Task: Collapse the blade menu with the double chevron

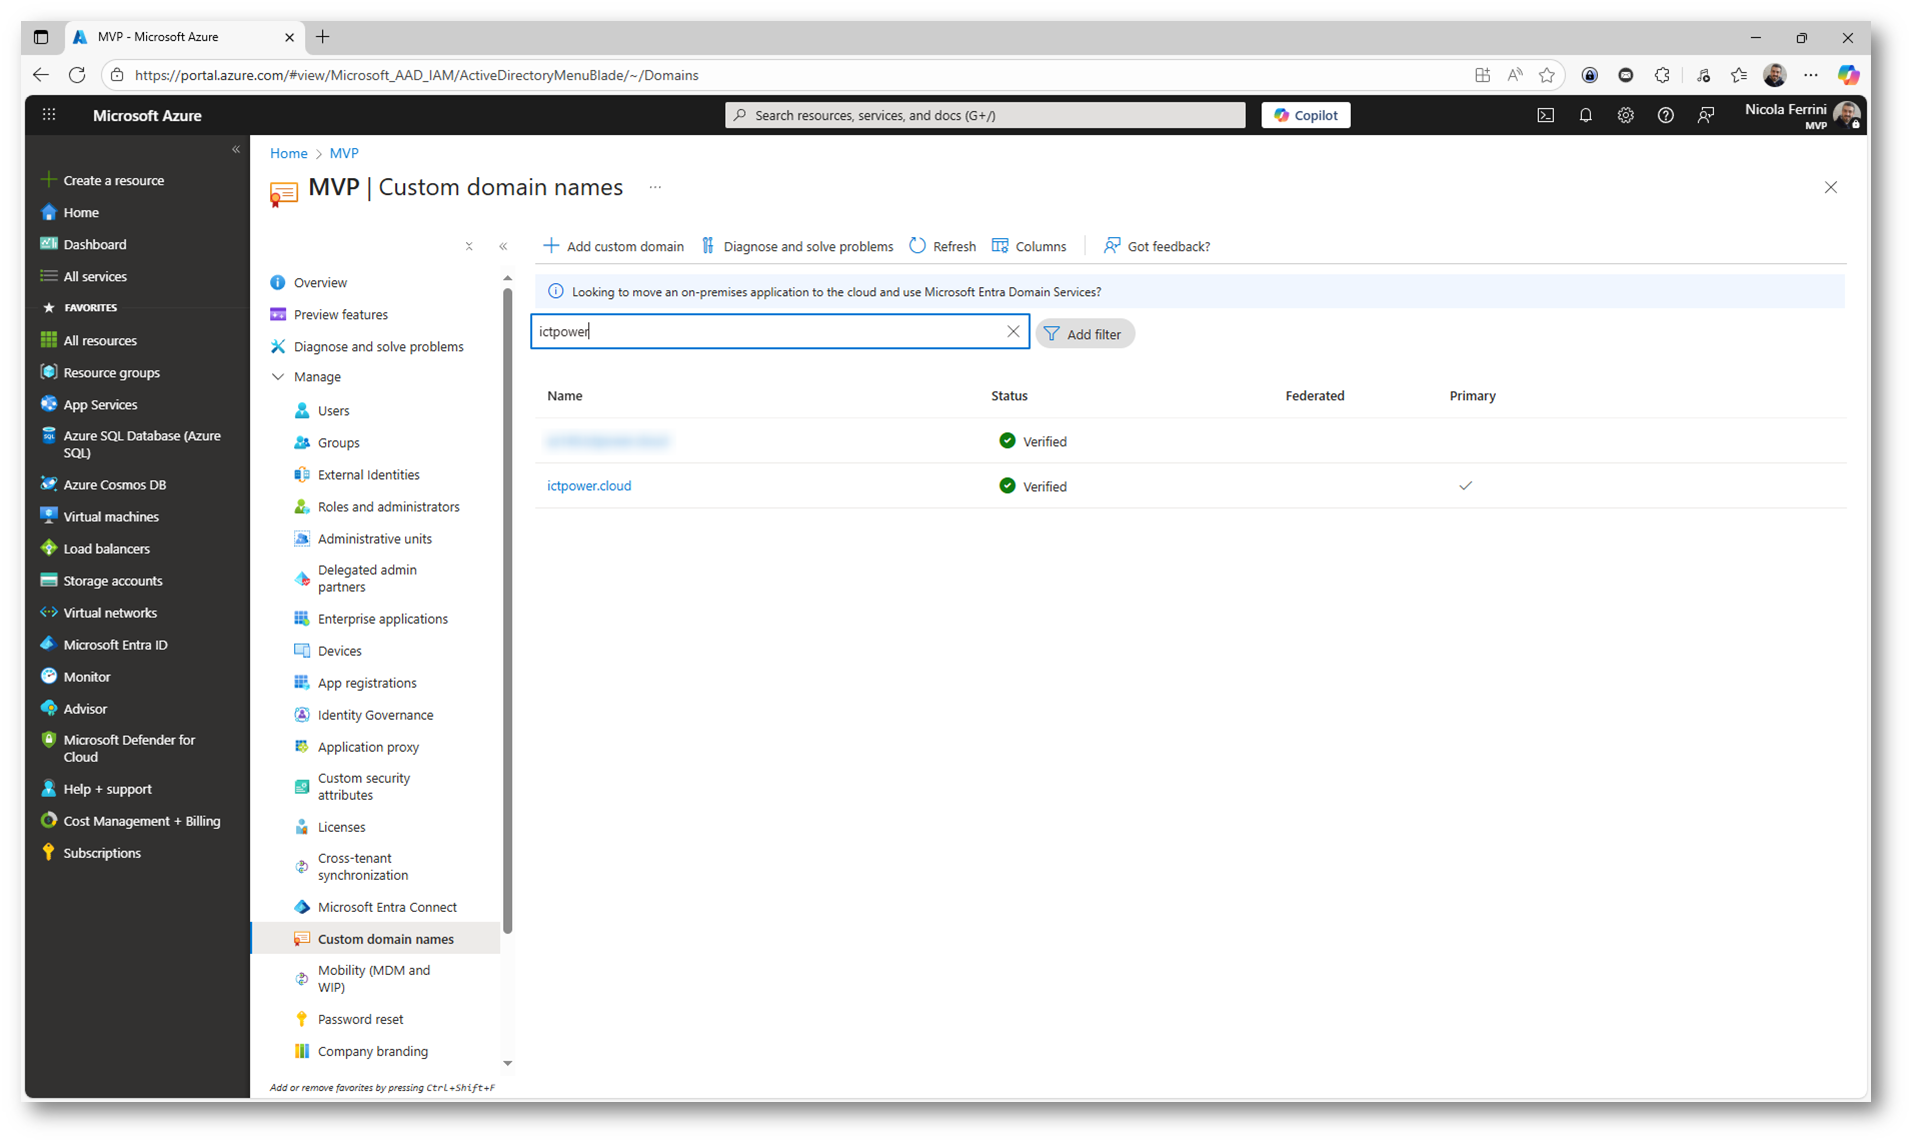Action: pos(503,246)
